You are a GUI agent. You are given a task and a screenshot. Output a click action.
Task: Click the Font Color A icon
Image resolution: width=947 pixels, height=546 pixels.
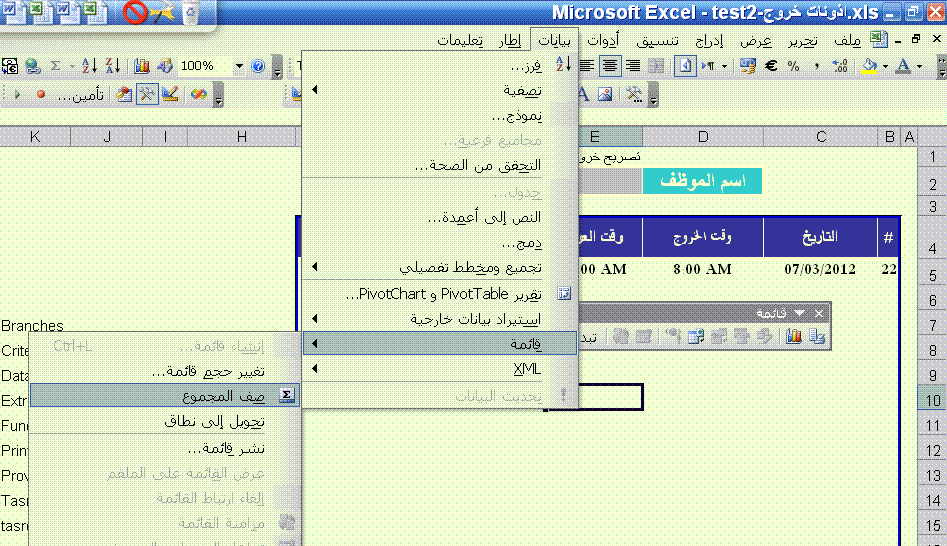(x=903, y=66)
